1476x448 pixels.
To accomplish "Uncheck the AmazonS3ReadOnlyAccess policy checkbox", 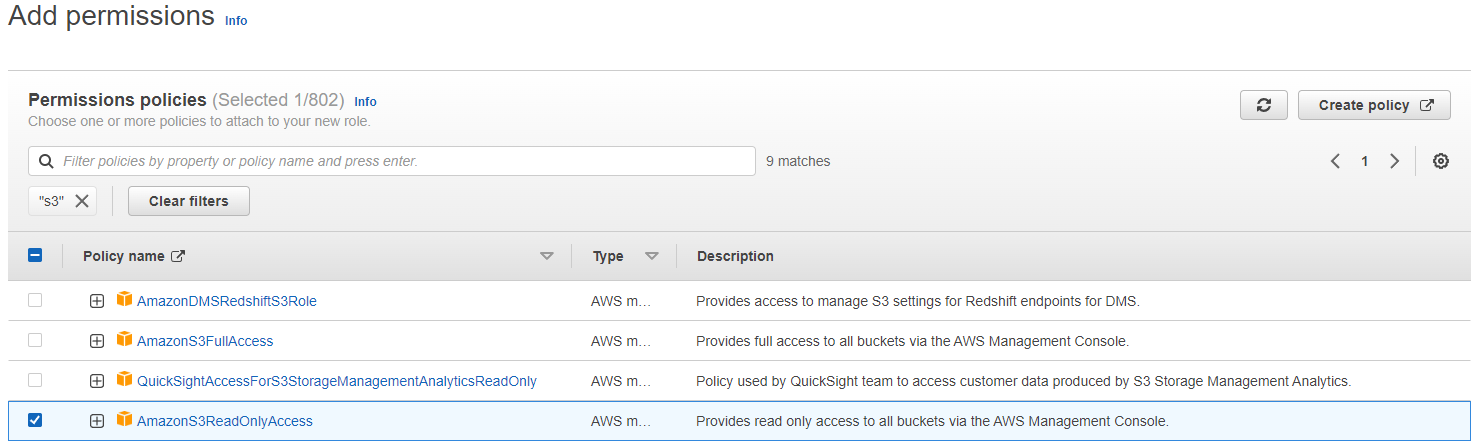I will 35,420.
